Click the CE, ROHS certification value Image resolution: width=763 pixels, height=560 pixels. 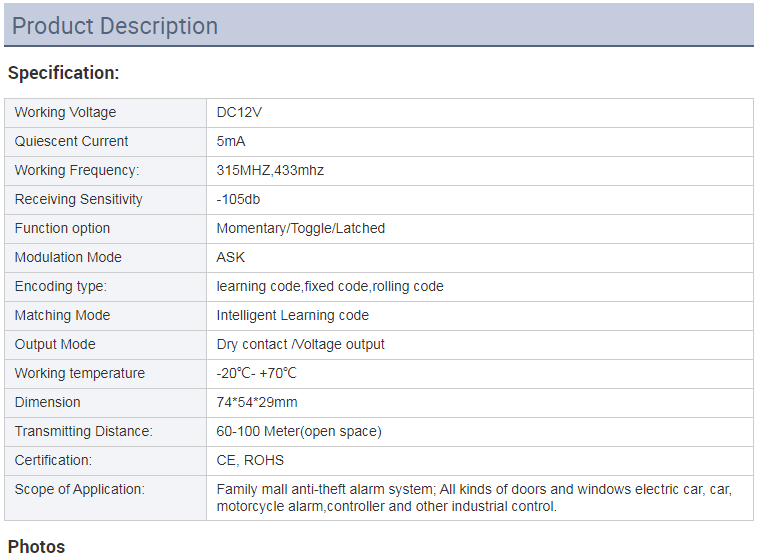[250, 460]
